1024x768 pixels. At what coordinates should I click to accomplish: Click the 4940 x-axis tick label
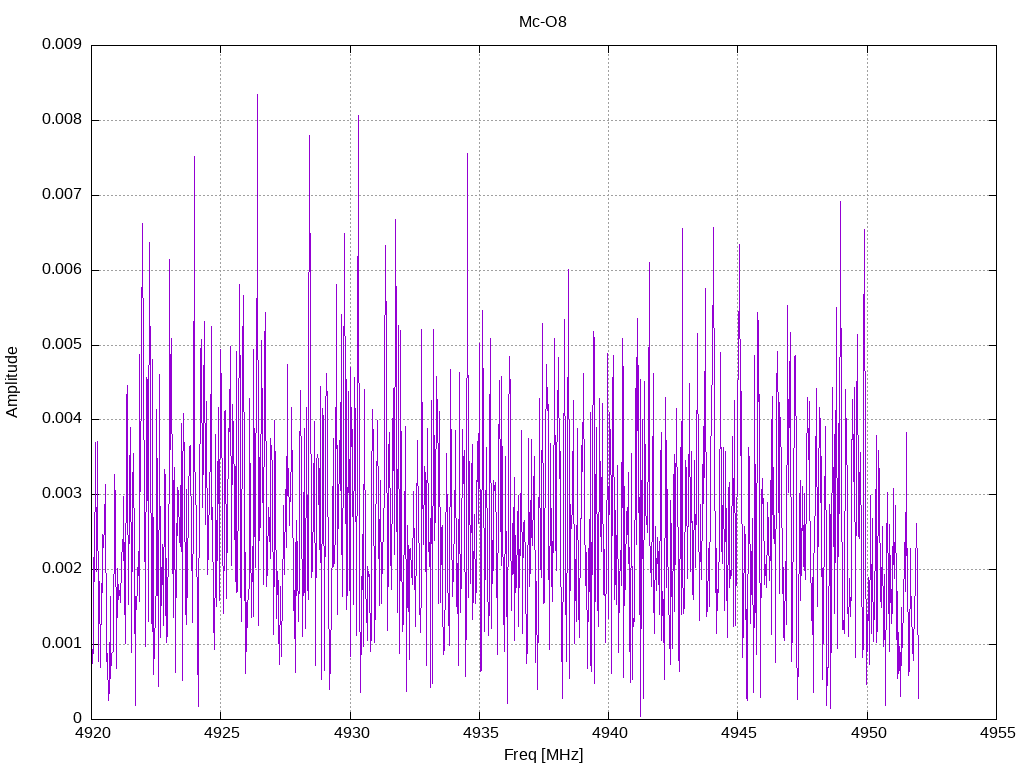click(x=609, y=733)
